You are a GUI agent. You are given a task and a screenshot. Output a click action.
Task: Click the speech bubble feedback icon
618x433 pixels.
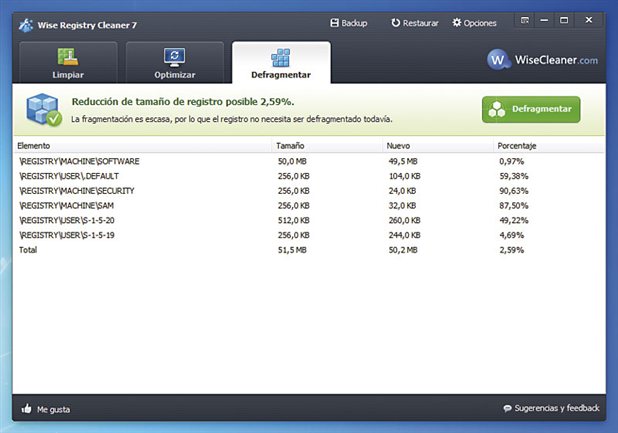[507, 408]
